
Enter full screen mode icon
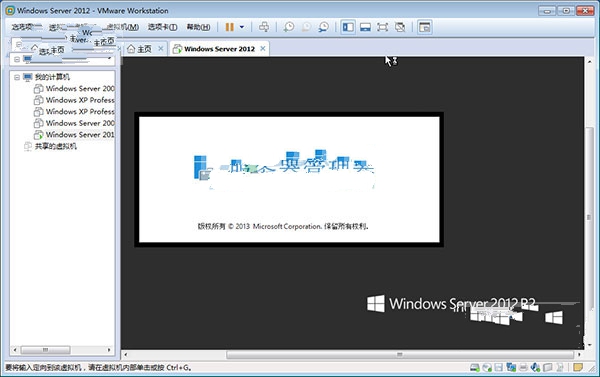[x=382, y=27]
